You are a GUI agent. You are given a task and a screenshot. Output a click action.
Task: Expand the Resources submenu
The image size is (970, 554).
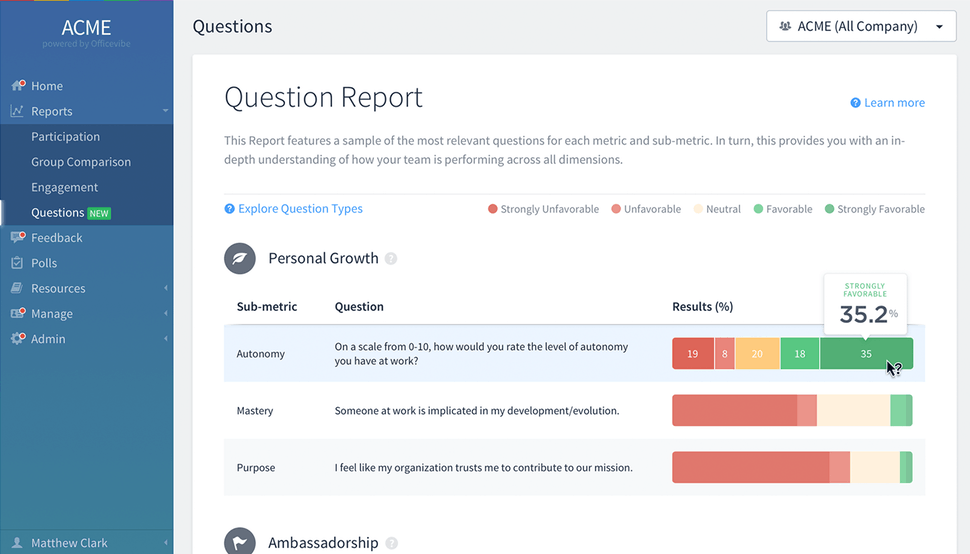click(x=165, y=289)
